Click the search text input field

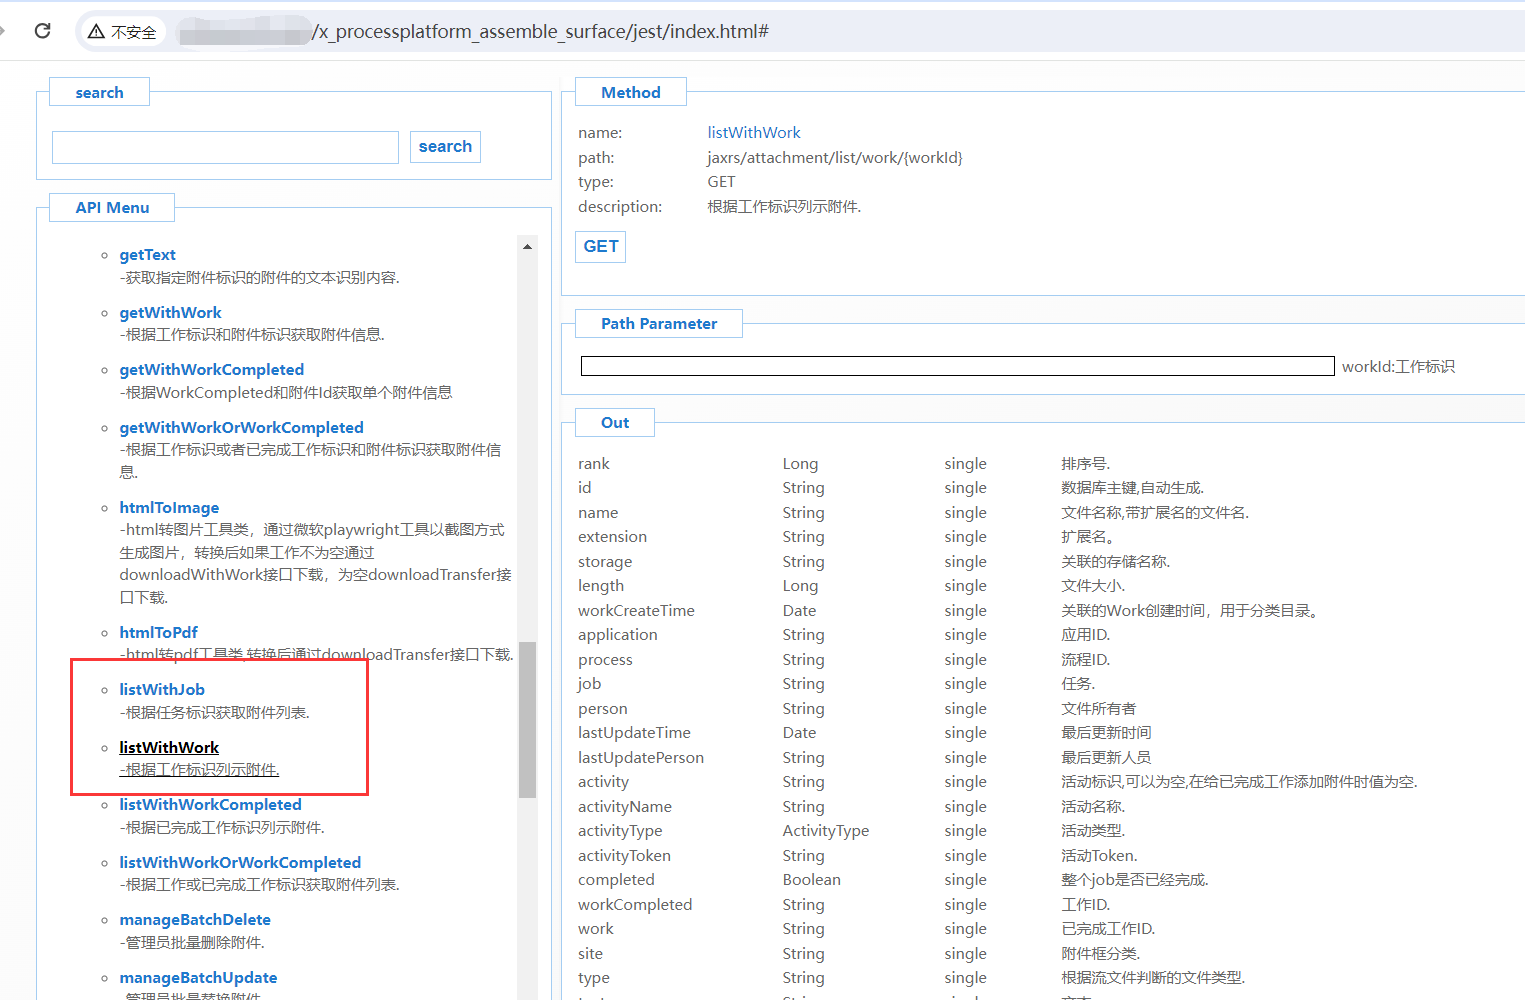(225, 147)
